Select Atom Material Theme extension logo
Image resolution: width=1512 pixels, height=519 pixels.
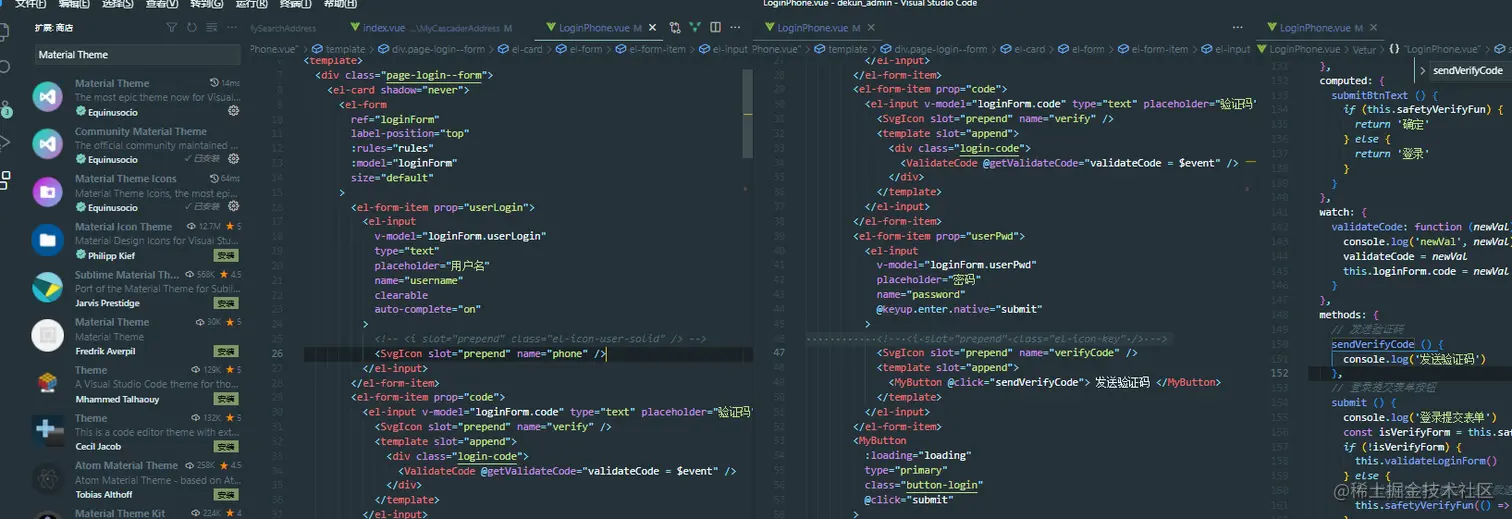(47, 479)
